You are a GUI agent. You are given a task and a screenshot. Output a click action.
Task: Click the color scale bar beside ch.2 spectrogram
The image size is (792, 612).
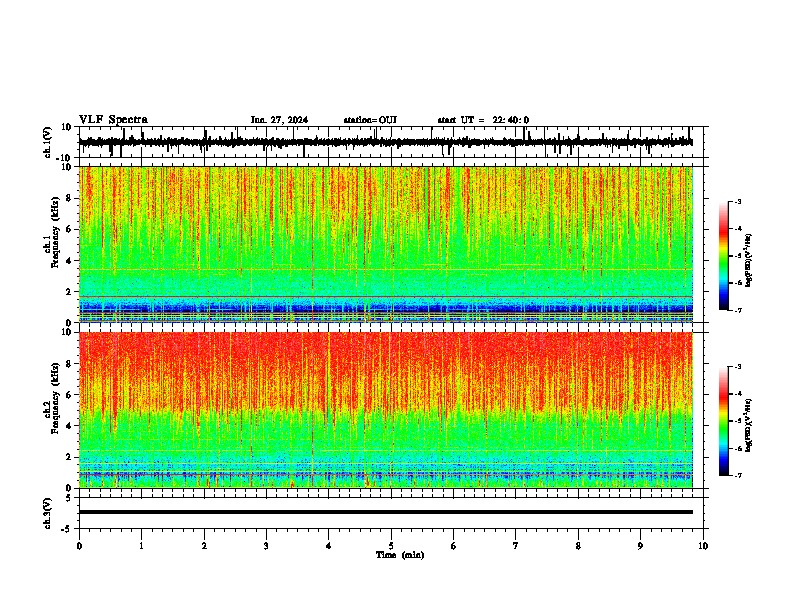tap(724, 421)
